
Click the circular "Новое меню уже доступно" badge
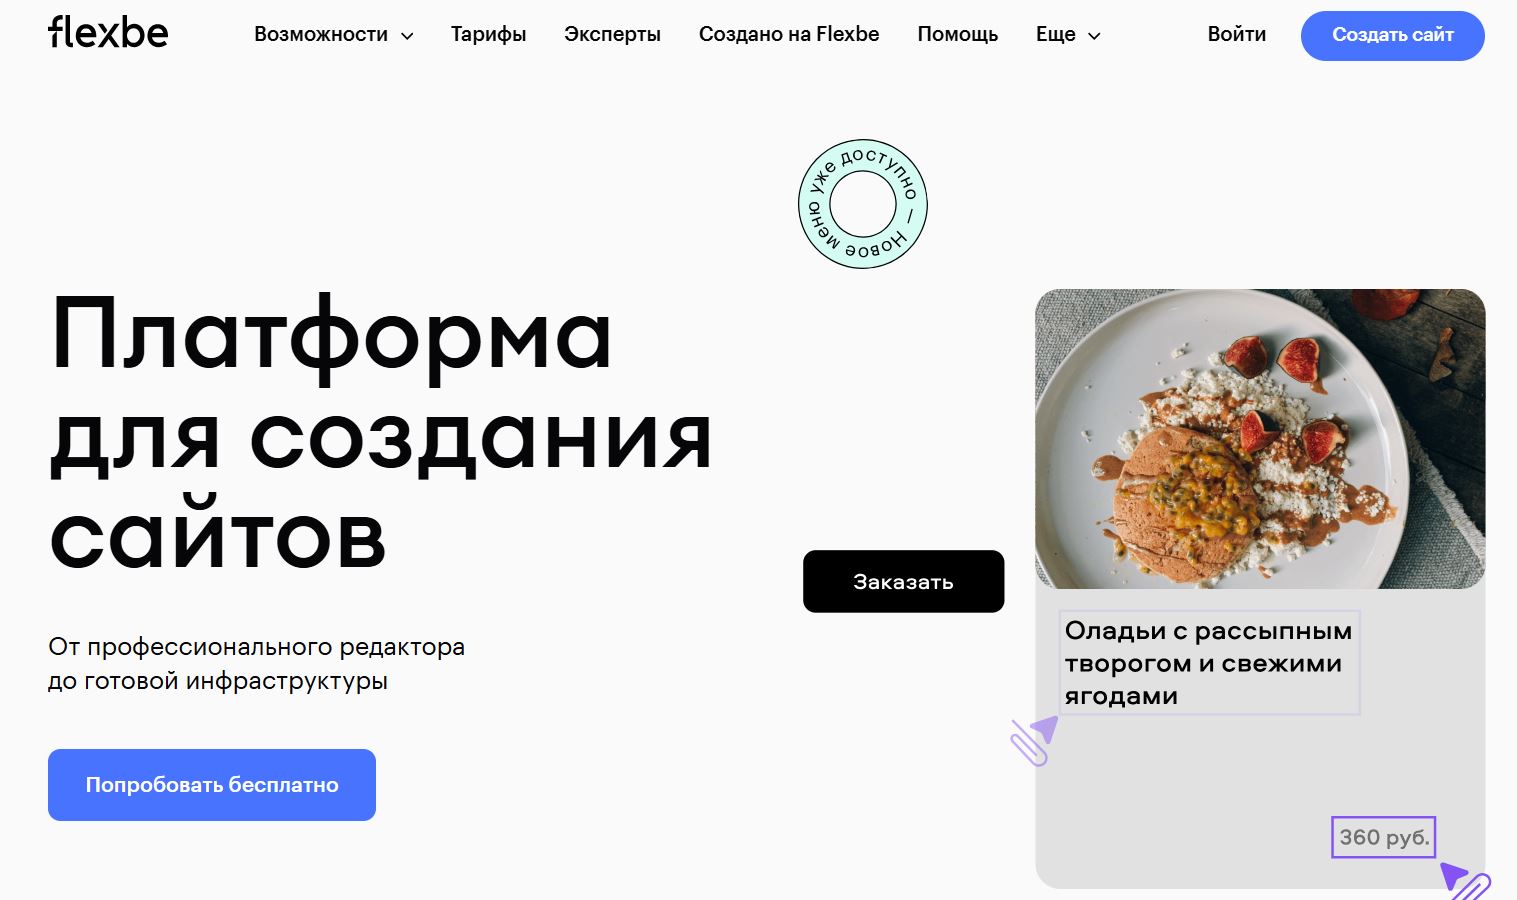coord(863,204)
